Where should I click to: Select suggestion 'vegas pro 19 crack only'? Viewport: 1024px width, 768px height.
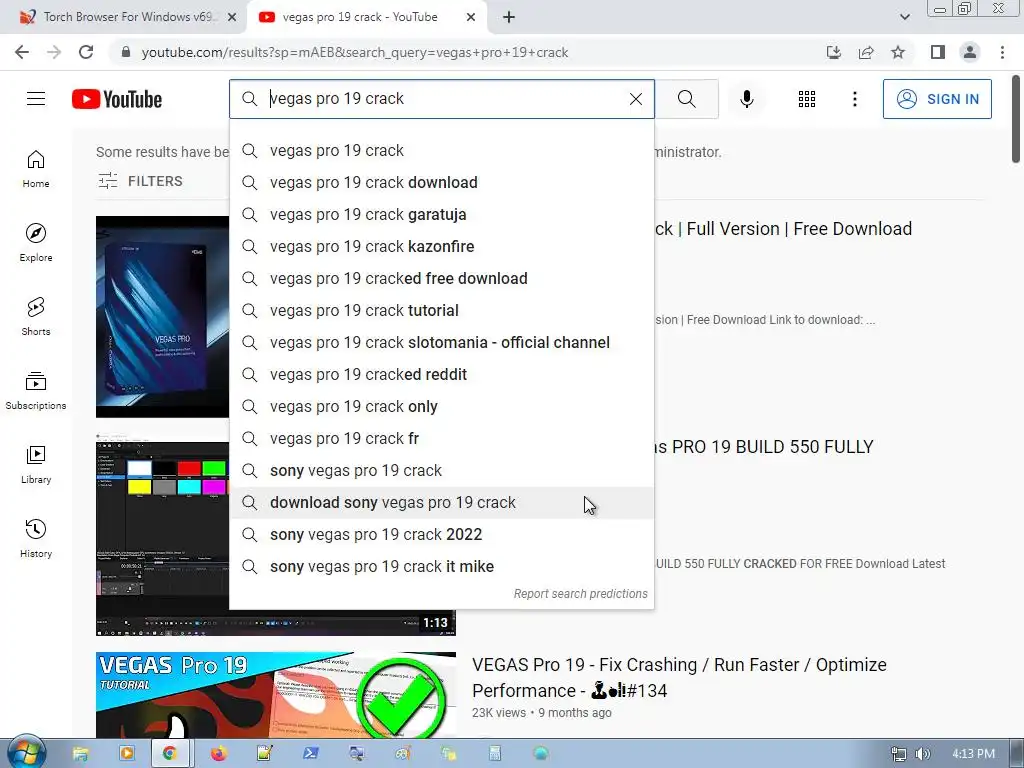coord(441,406)
